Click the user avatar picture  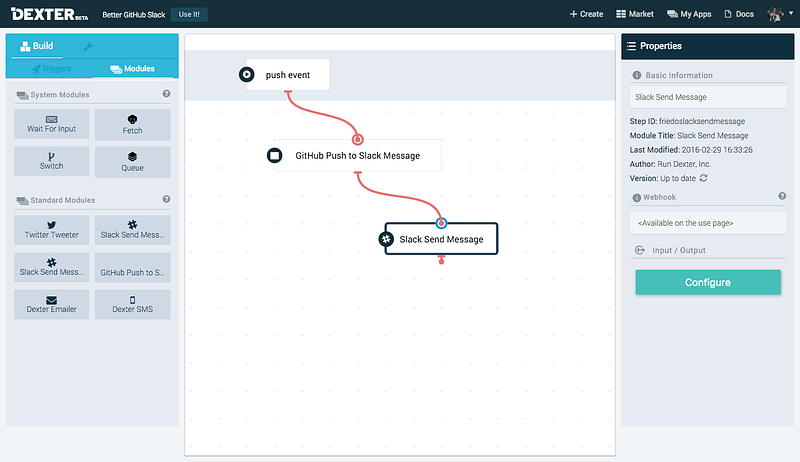(775, 14)
